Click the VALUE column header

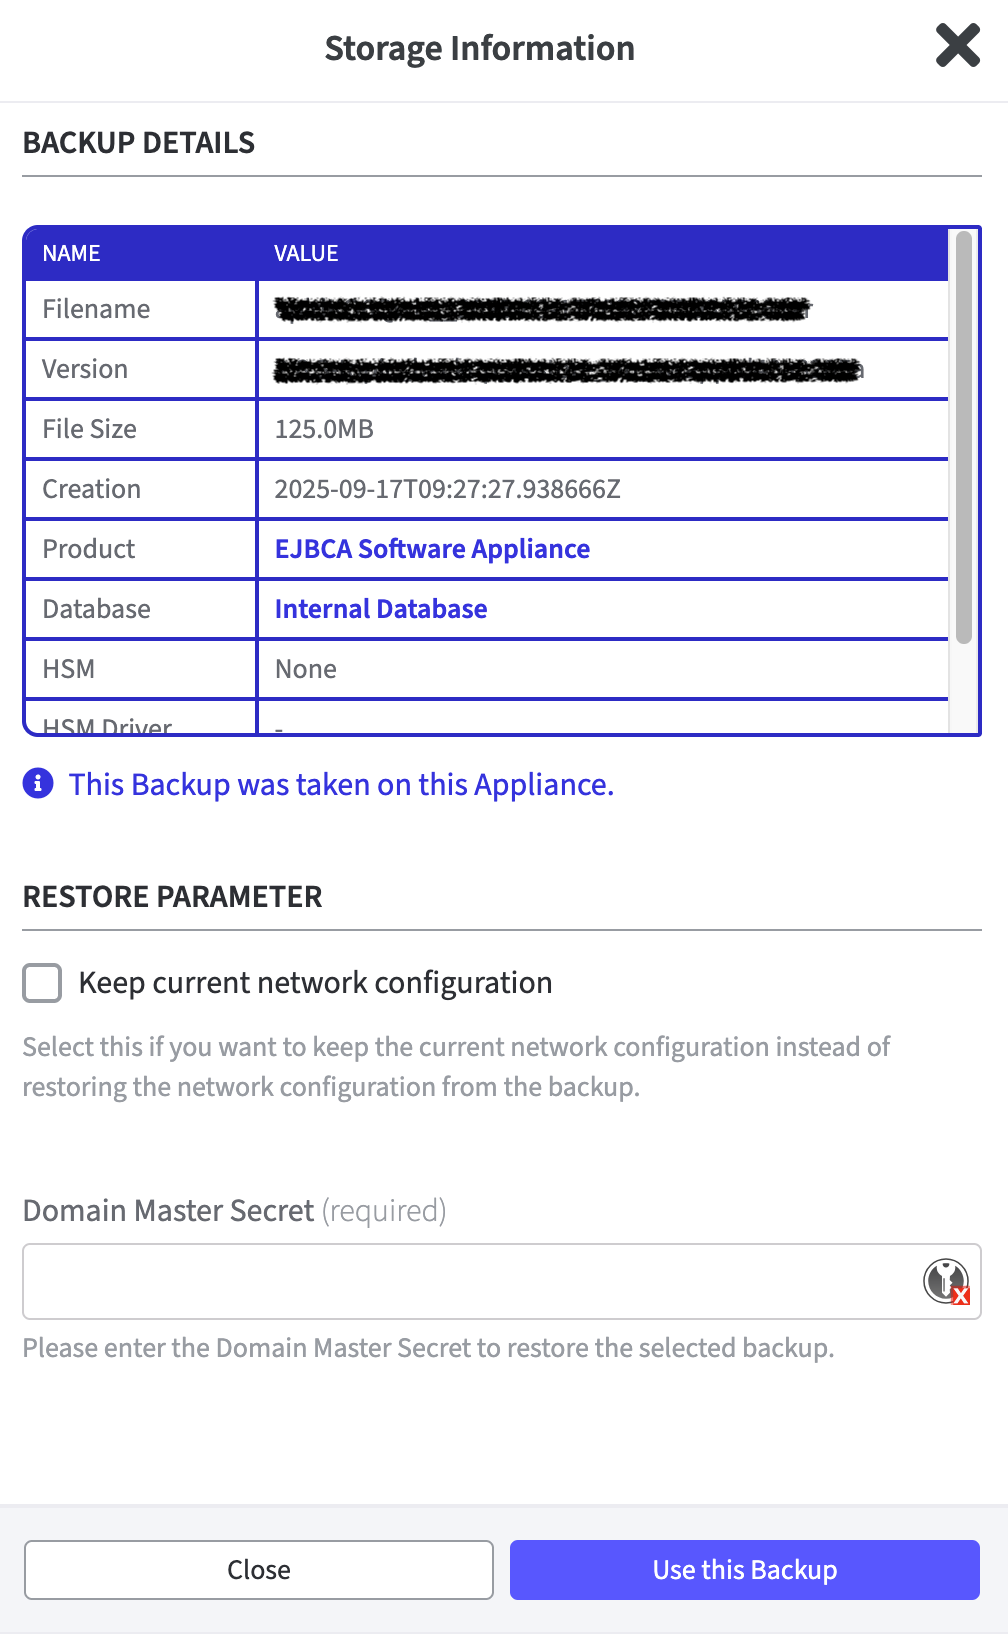306,252
